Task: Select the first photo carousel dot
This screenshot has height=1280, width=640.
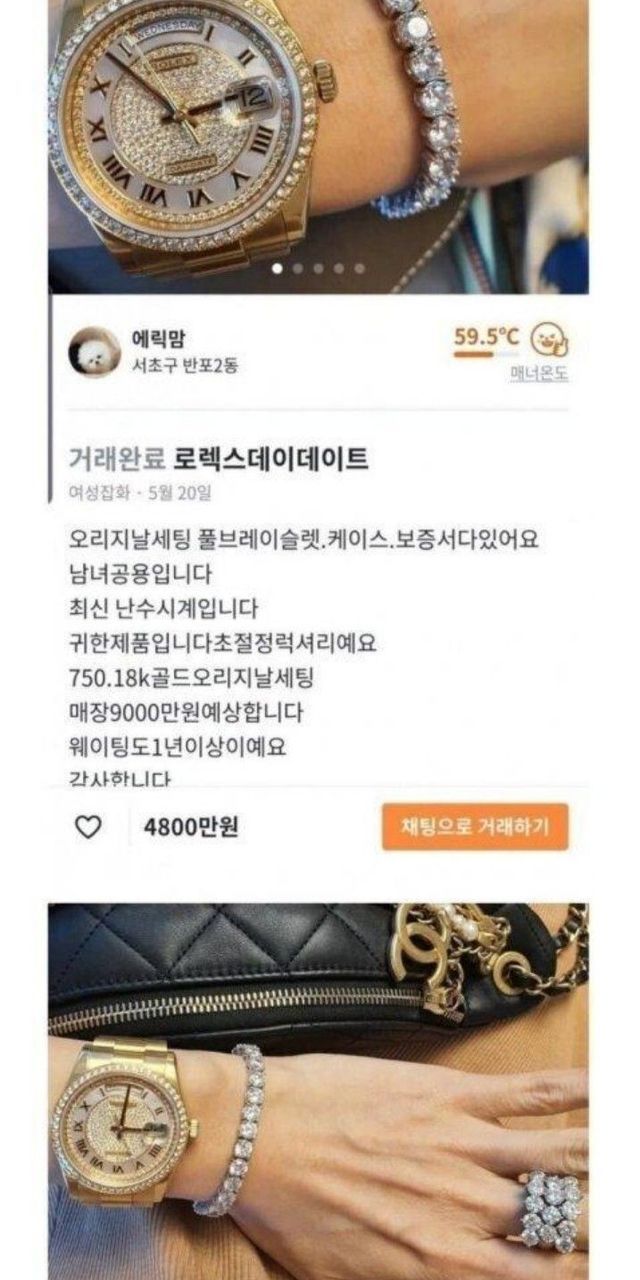Action: 278,268
